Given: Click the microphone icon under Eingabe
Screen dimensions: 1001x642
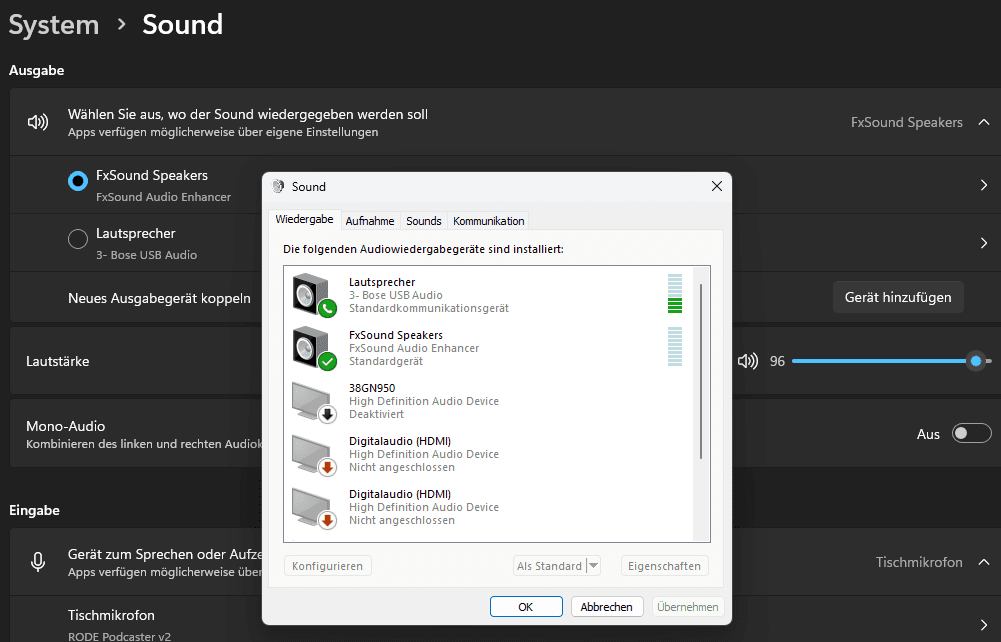Looking at the screenshot, I should 38,562.
